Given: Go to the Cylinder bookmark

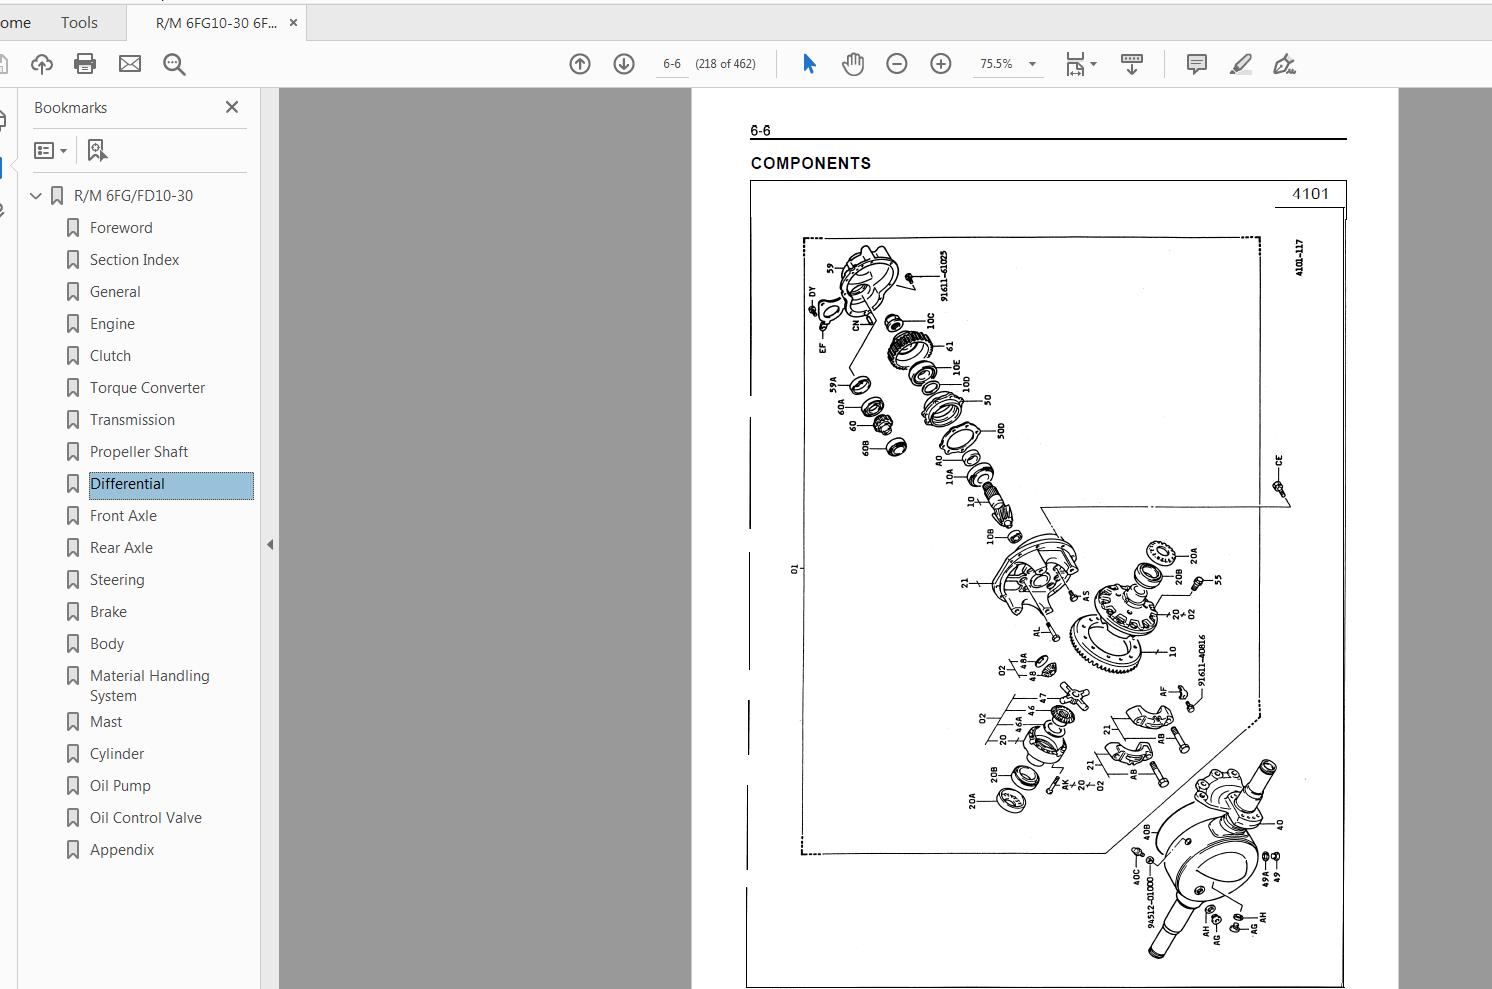Looking at the screenshot, I should pyautogui.click(x=117, y=754).
